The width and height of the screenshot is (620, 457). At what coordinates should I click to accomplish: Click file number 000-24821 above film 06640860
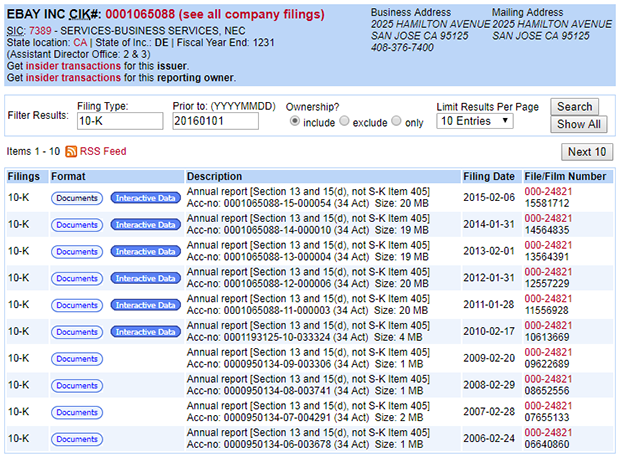point(548,433)
